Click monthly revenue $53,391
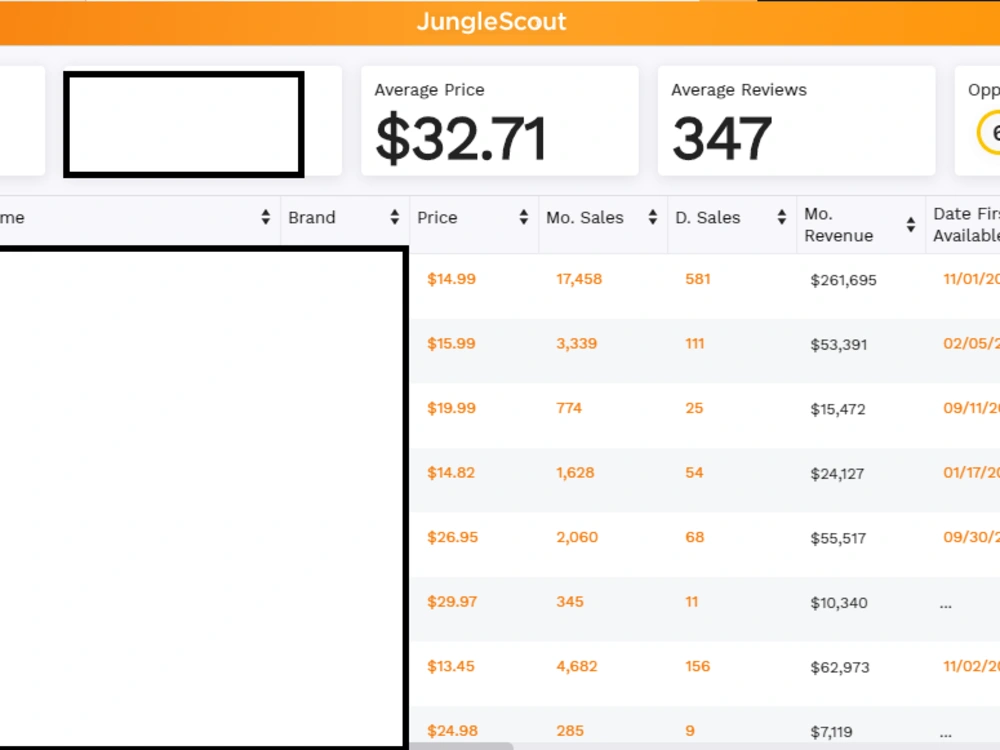 (x=839, y=344)
